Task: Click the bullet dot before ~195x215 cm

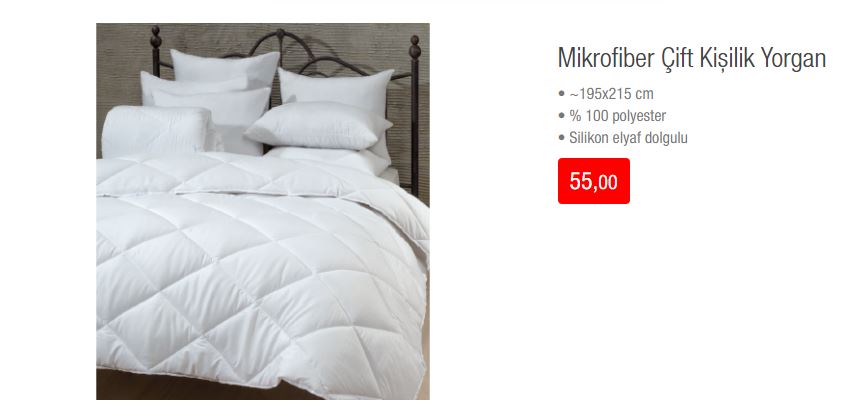Action: (561, 94)
